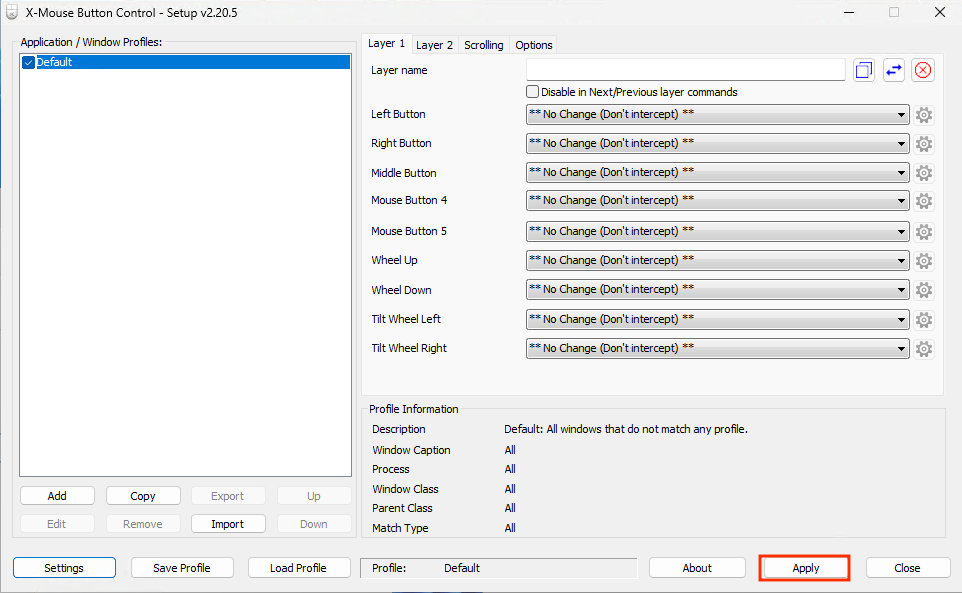Expand the Tilt Wheel Left dropdown
The width and height of the screenshot is (962, 593).
click(717, 319)
